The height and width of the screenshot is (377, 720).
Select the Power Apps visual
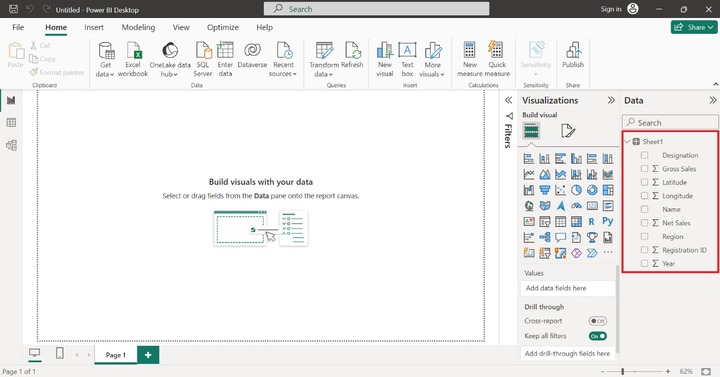576,253
